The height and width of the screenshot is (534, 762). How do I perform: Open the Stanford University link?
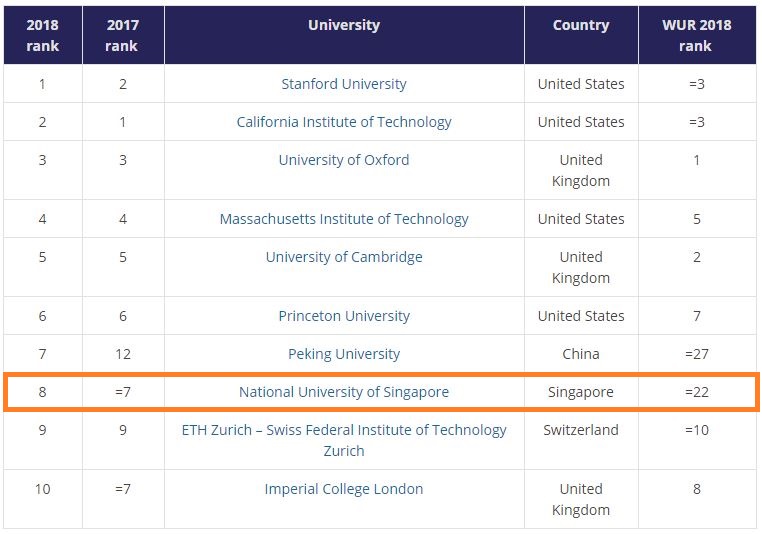pos(344,84)
